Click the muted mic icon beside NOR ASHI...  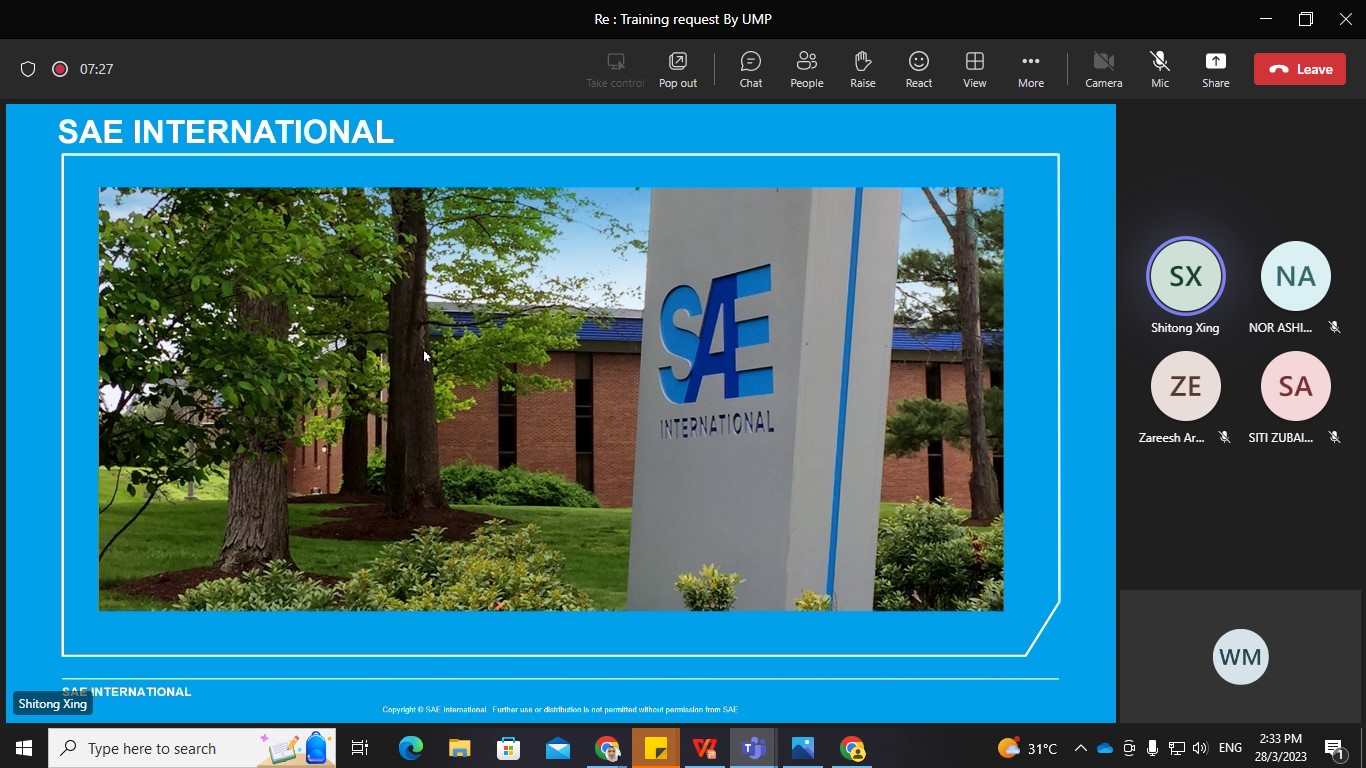tap(1334, 327)
